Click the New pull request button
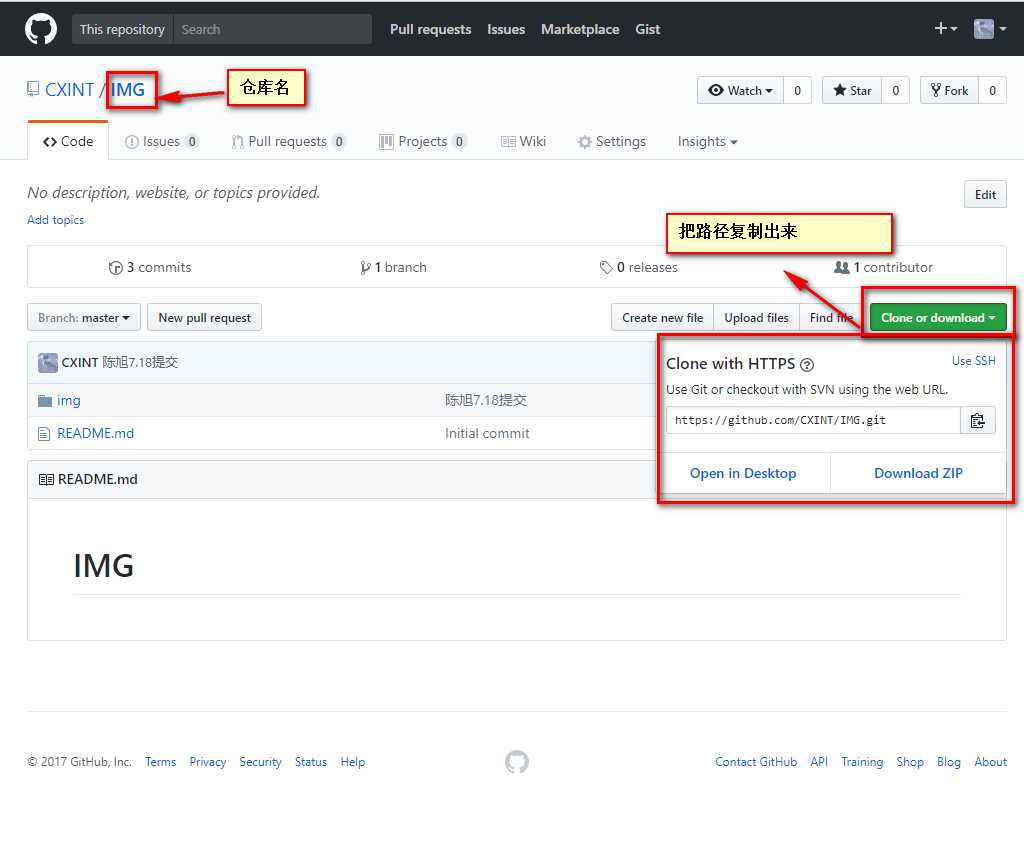The image size is (1024, 853). pyautogui.click(x=204, y=317)
